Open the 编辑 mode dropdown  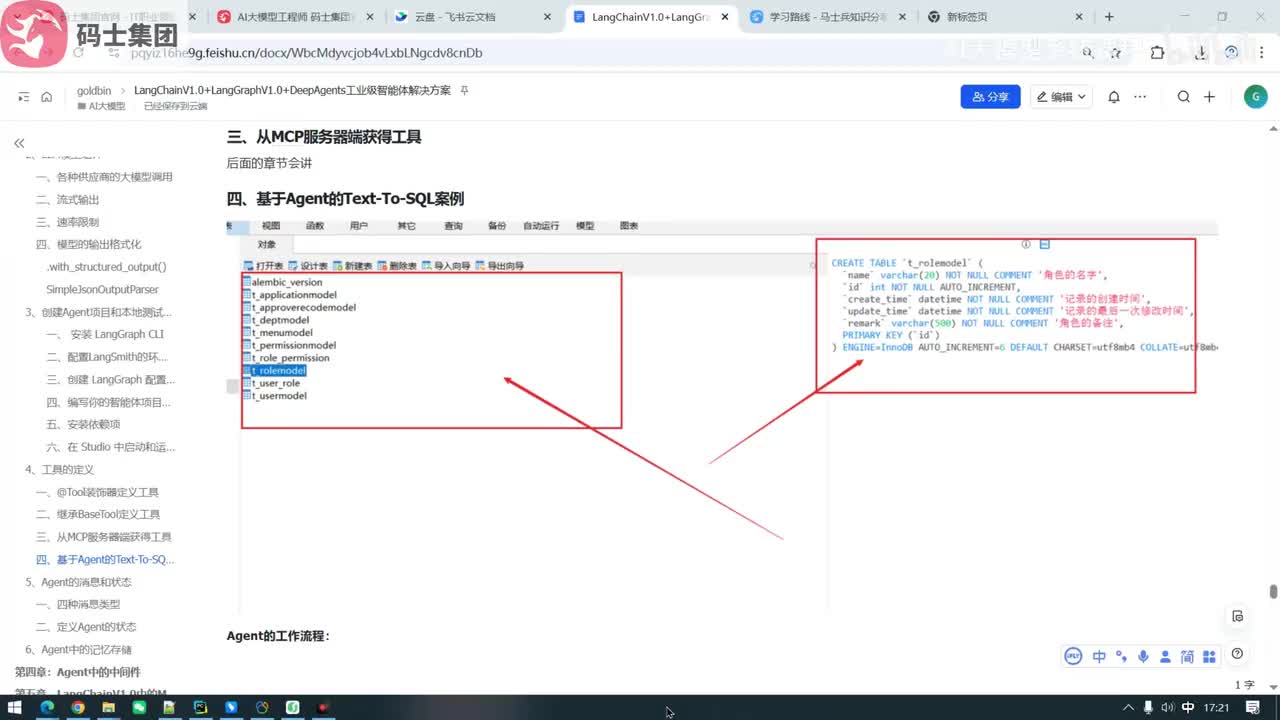point(1062,97)
